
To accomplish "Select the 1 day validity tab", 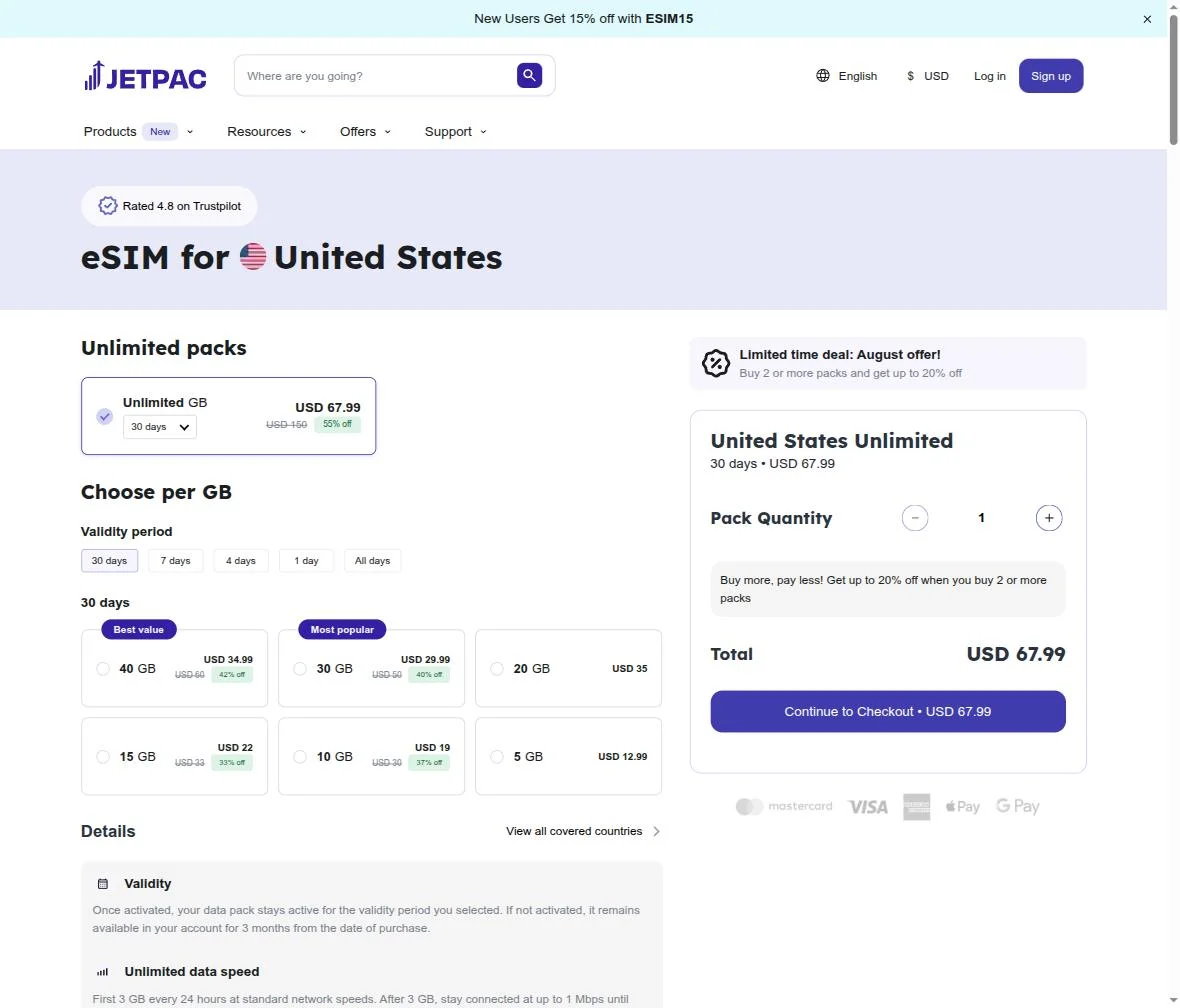I will 306,561.
